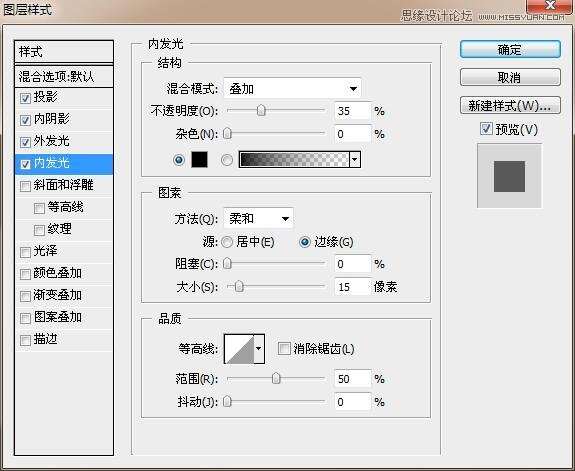
Task: Enable the 纹理 texture checkbox
Action: 39,230
